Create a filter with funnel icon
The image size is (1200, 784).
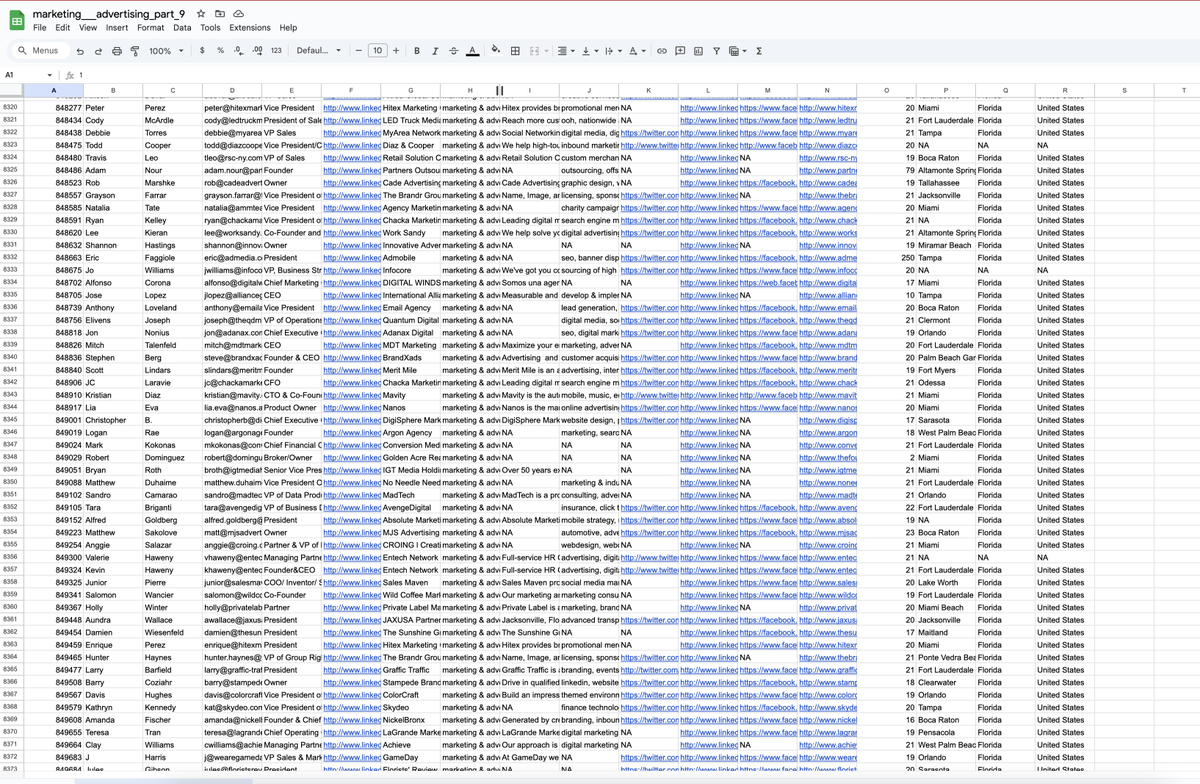pos(716,50)
